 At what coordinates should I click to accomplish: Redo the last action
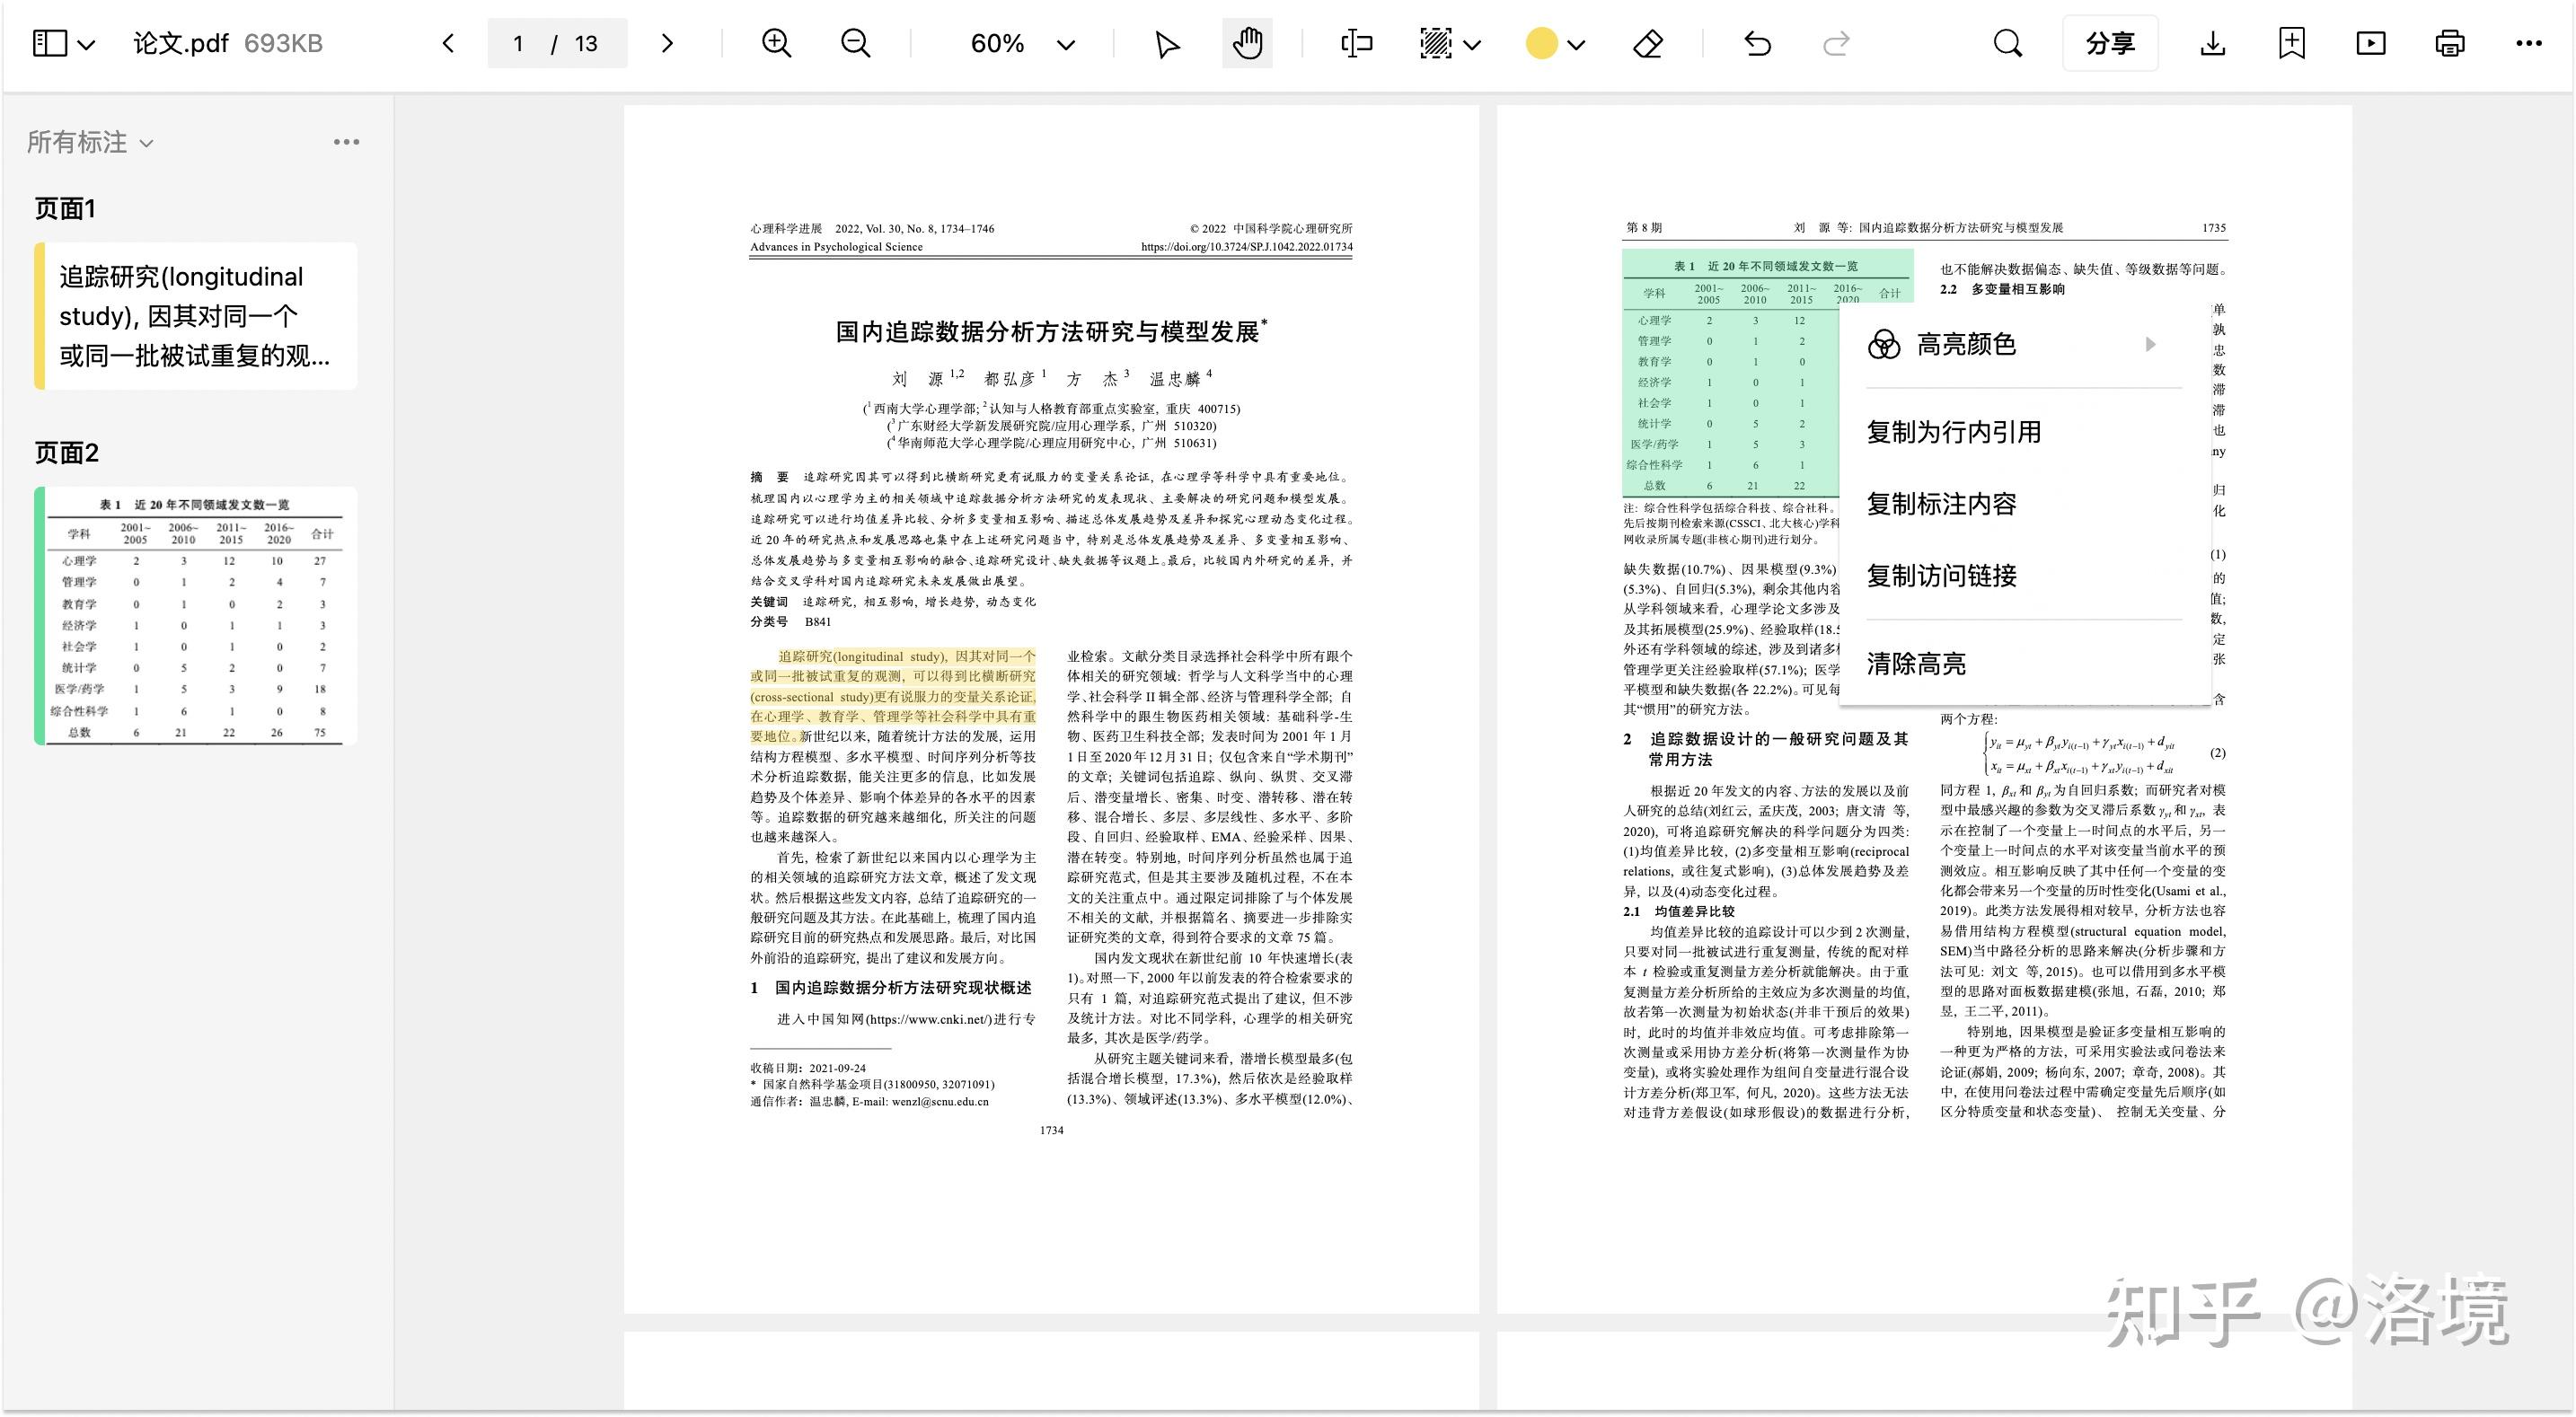1836,43
